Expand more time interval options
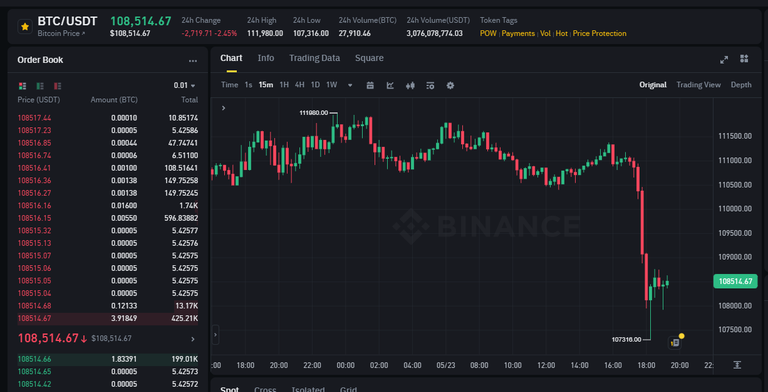This screenshot has width=768, height=392. [x=350, y=85]
